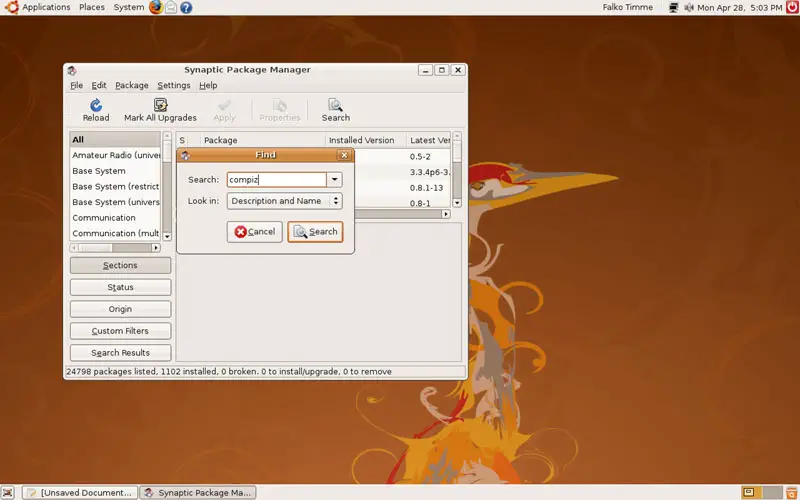
Task: Open the Help menu
Action: 208,85
